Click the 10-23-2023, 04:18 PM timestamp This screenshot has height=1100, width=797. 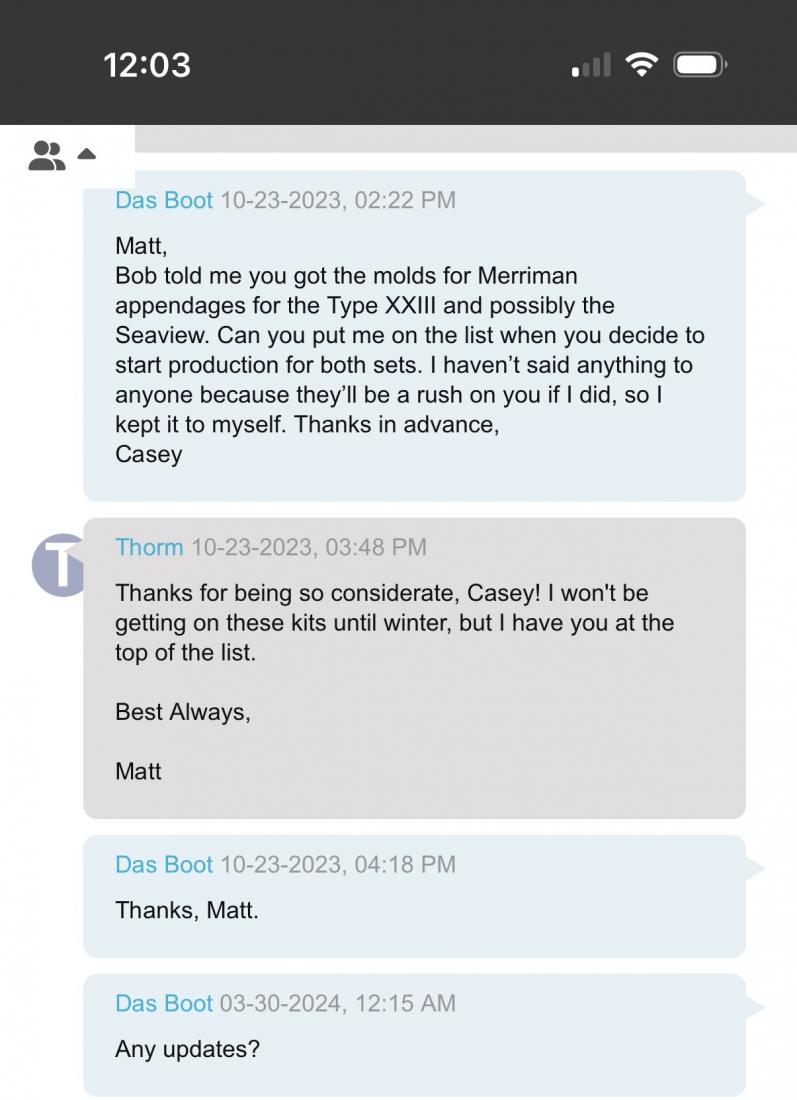tap(337, 864)
